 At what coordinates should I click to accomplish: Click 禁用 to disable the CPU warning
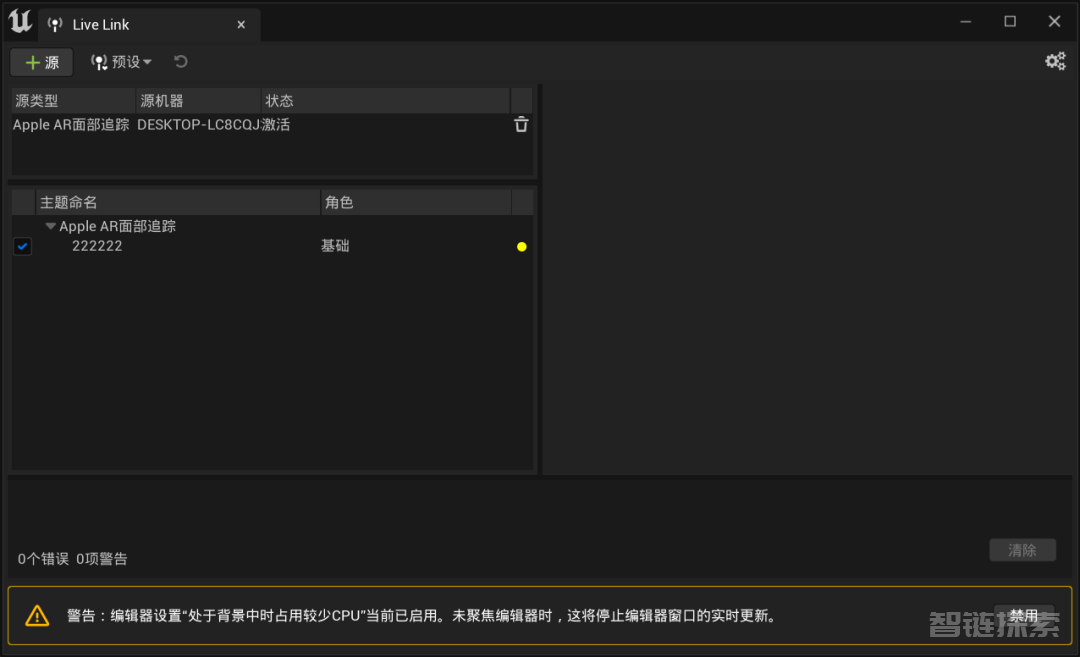tap(1023, 615)
